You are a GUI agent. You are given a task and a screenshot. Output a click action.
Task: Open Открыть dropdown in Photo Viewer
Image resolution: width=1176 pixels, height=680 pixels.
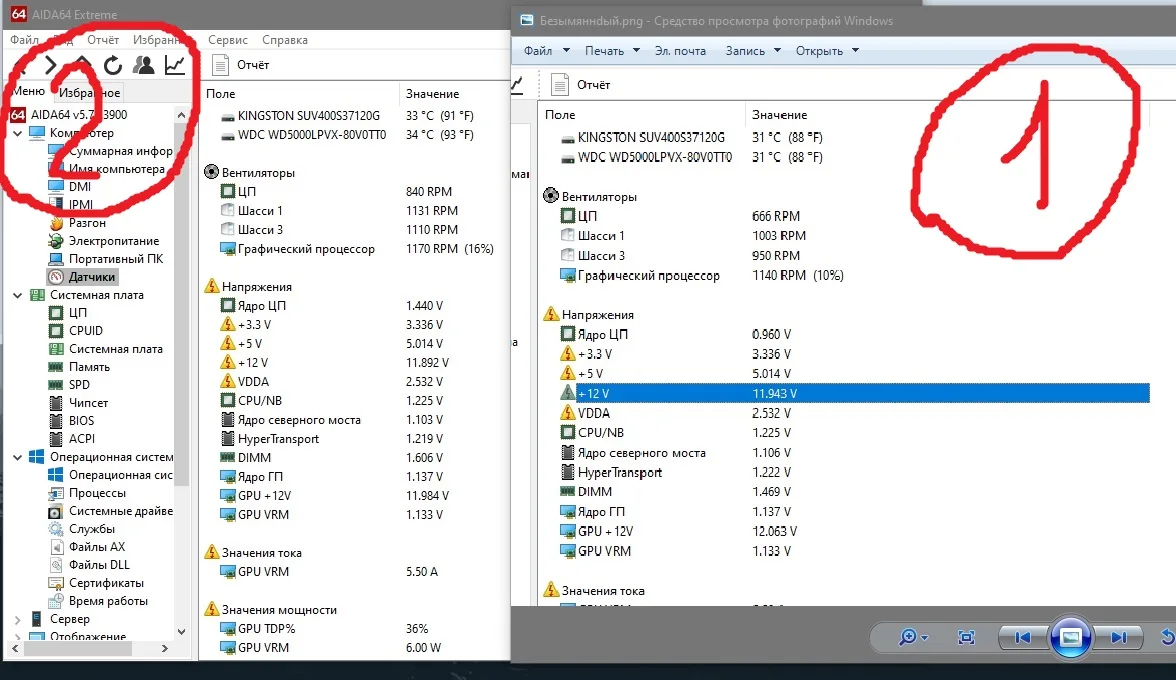click(x=827, y=51)
